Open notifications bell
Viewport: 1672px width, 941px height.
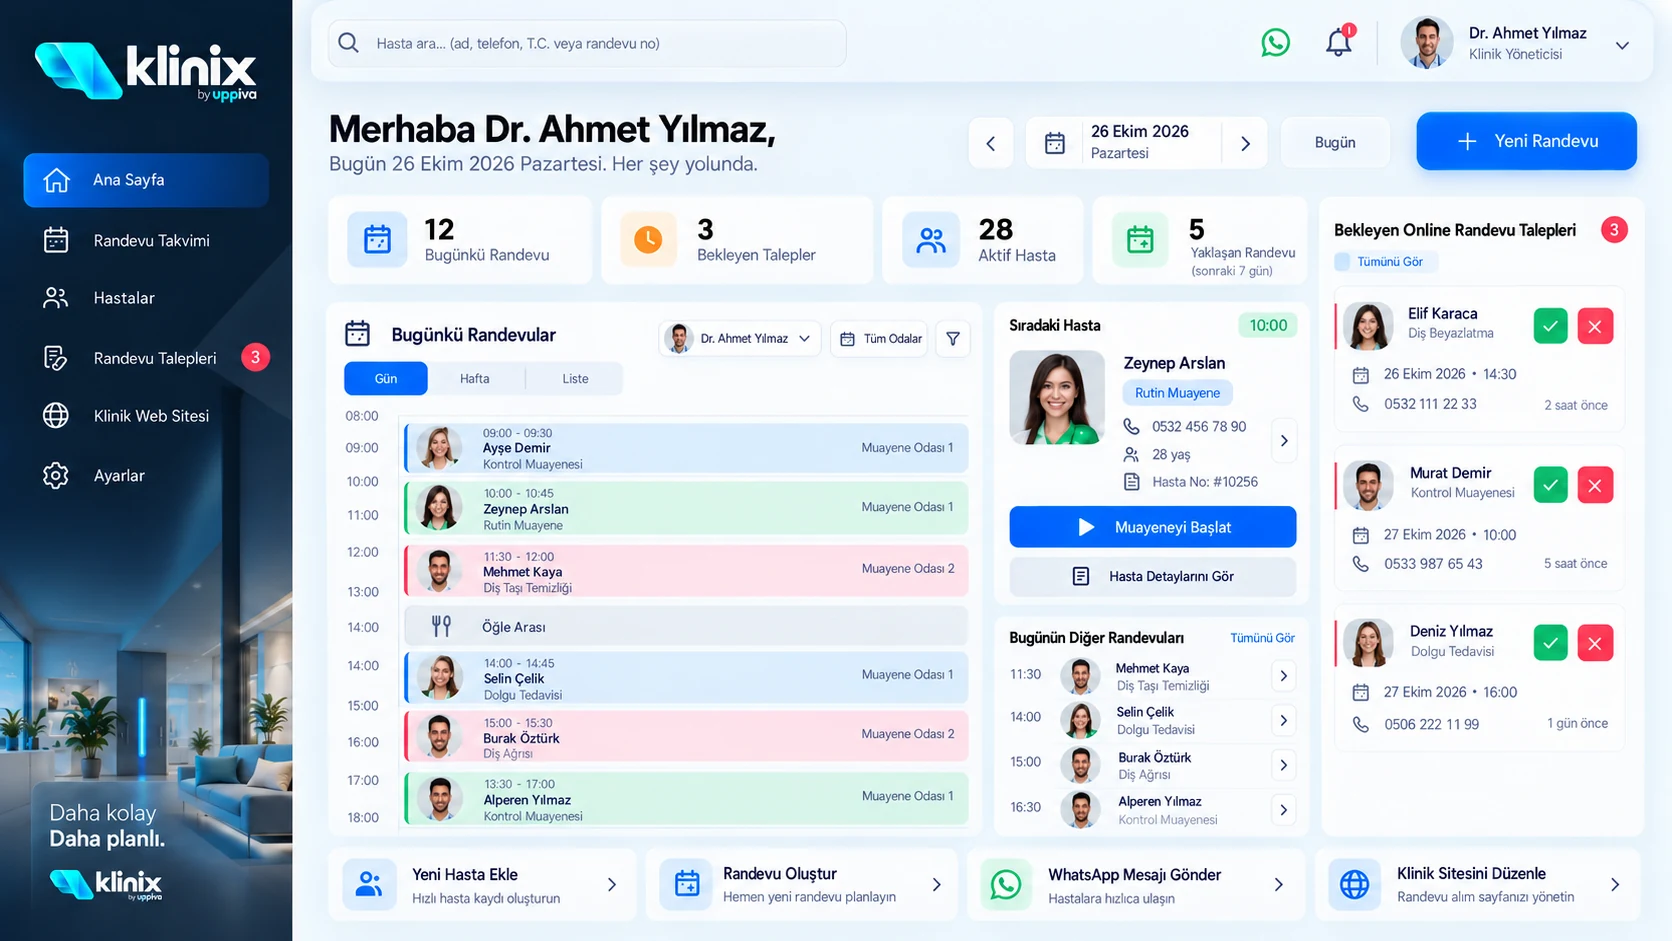pos(1339,42)
